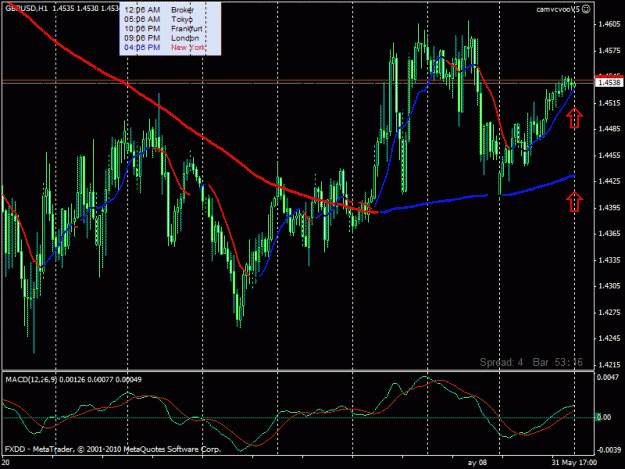The height and width of the screenshot is (469, 625).
Task: Click the 31 May 17:00 time axis label
Action: (x=574, y=463)
